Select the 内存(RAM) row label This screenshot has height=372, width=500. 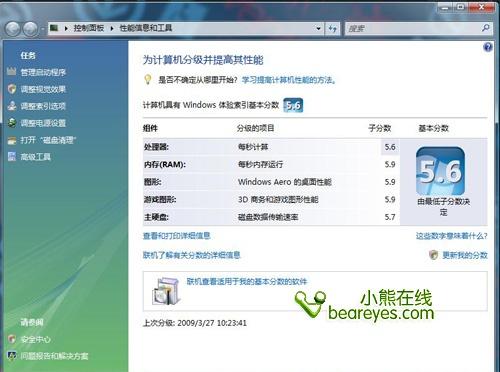165,164
